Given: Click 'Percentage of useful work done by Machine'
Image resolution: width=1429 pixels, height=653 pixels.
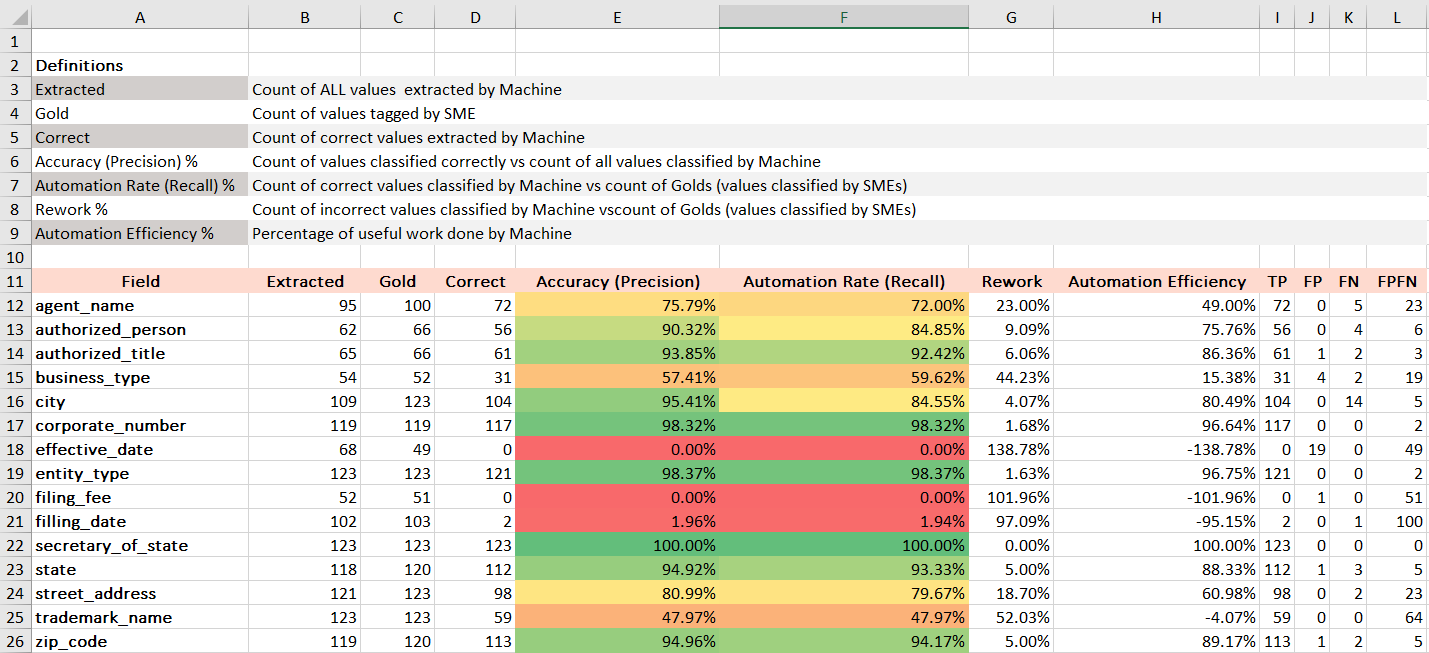Looking at the screenshot, I should tap(412, 233).
